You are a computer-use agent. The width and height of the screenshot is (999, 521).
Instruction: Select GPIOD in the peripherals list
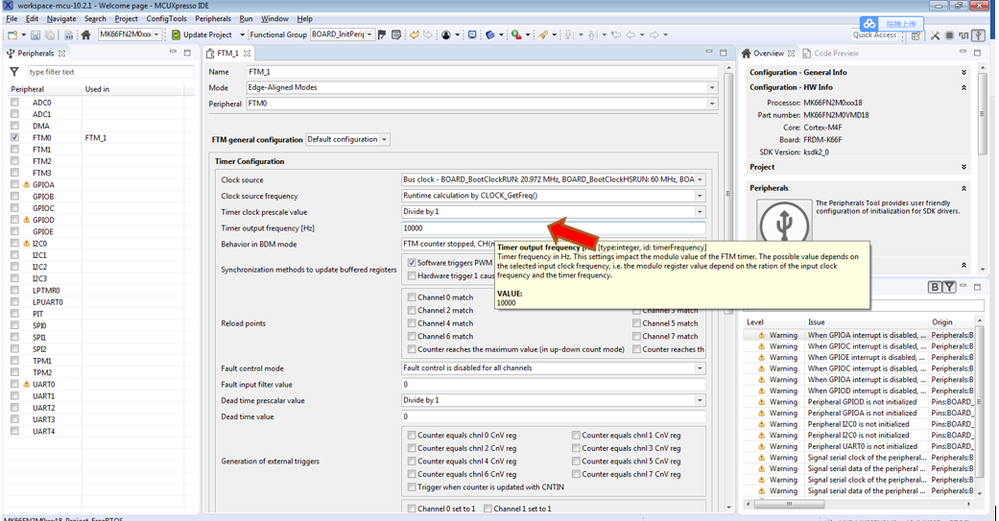pos(43,220)
